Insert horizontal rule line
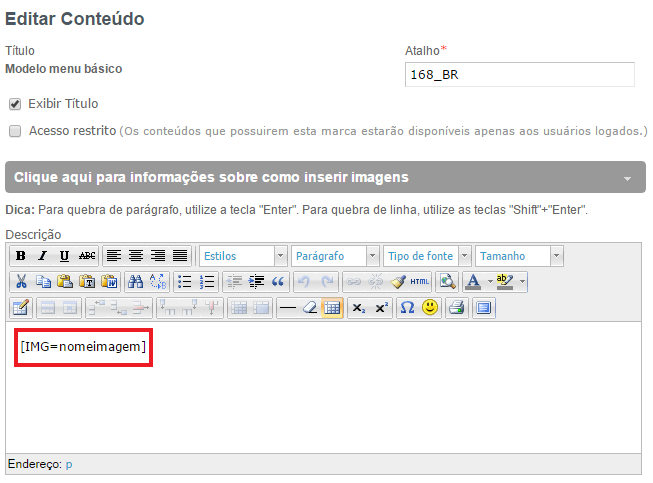Screen dimensions: 653x483 pos(288,308)
